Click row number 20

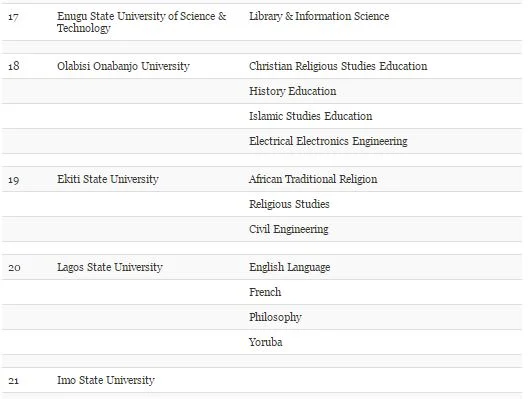[x=14, y=268]
